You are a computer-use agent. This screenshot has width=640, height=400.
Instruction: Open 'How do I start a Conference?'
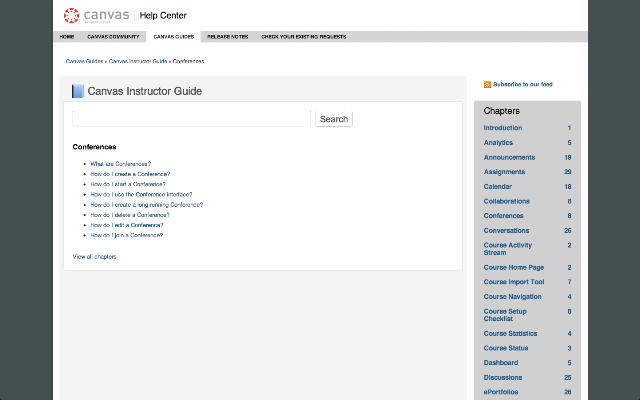128,184
